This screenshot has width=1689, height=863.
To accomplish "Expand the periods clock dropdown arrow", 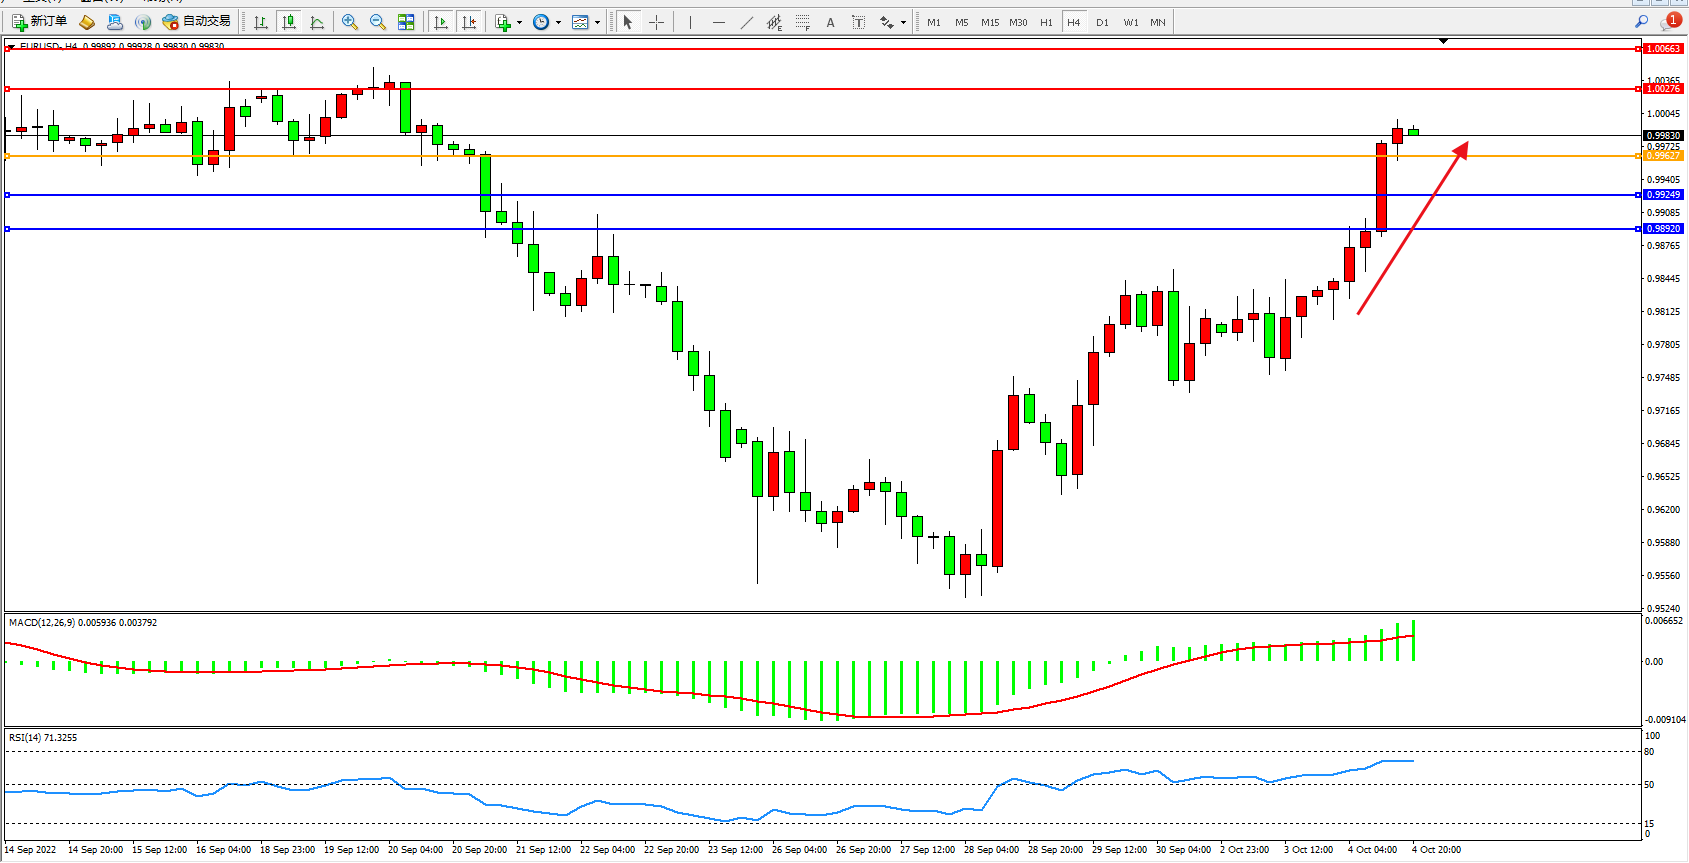I will [x=558, y=22].
